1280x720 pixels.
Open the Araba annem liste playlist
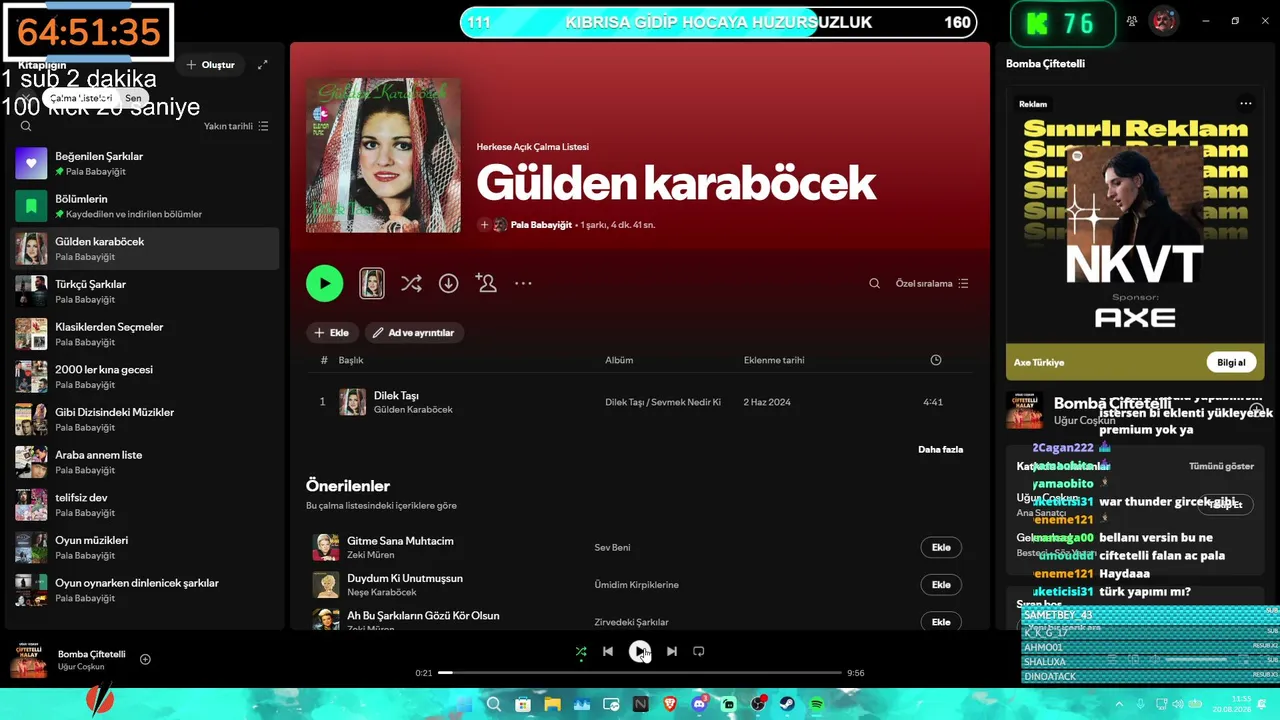coord(145,462)
